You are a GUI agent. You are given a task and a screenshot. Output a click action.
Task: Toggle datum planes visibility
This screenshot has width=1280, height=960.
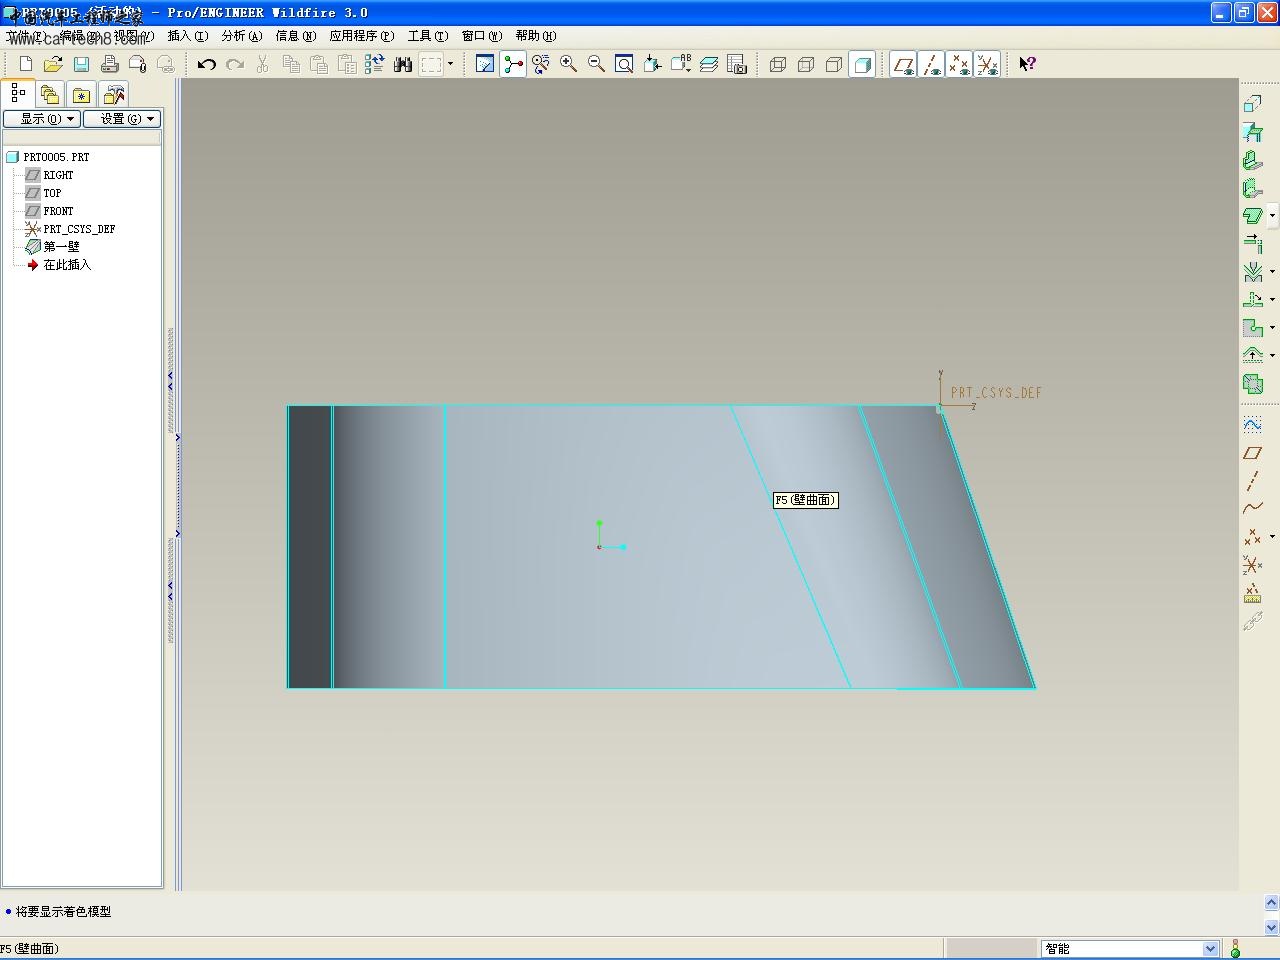[903, 64]
